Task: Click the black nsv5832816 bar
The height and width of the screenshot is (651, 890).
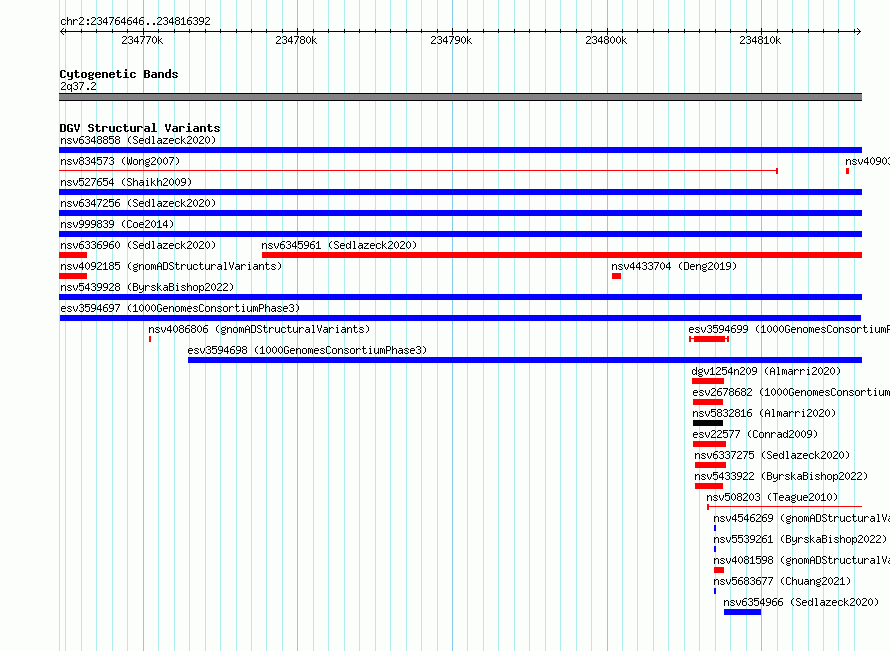Action: tap(708, 423)
